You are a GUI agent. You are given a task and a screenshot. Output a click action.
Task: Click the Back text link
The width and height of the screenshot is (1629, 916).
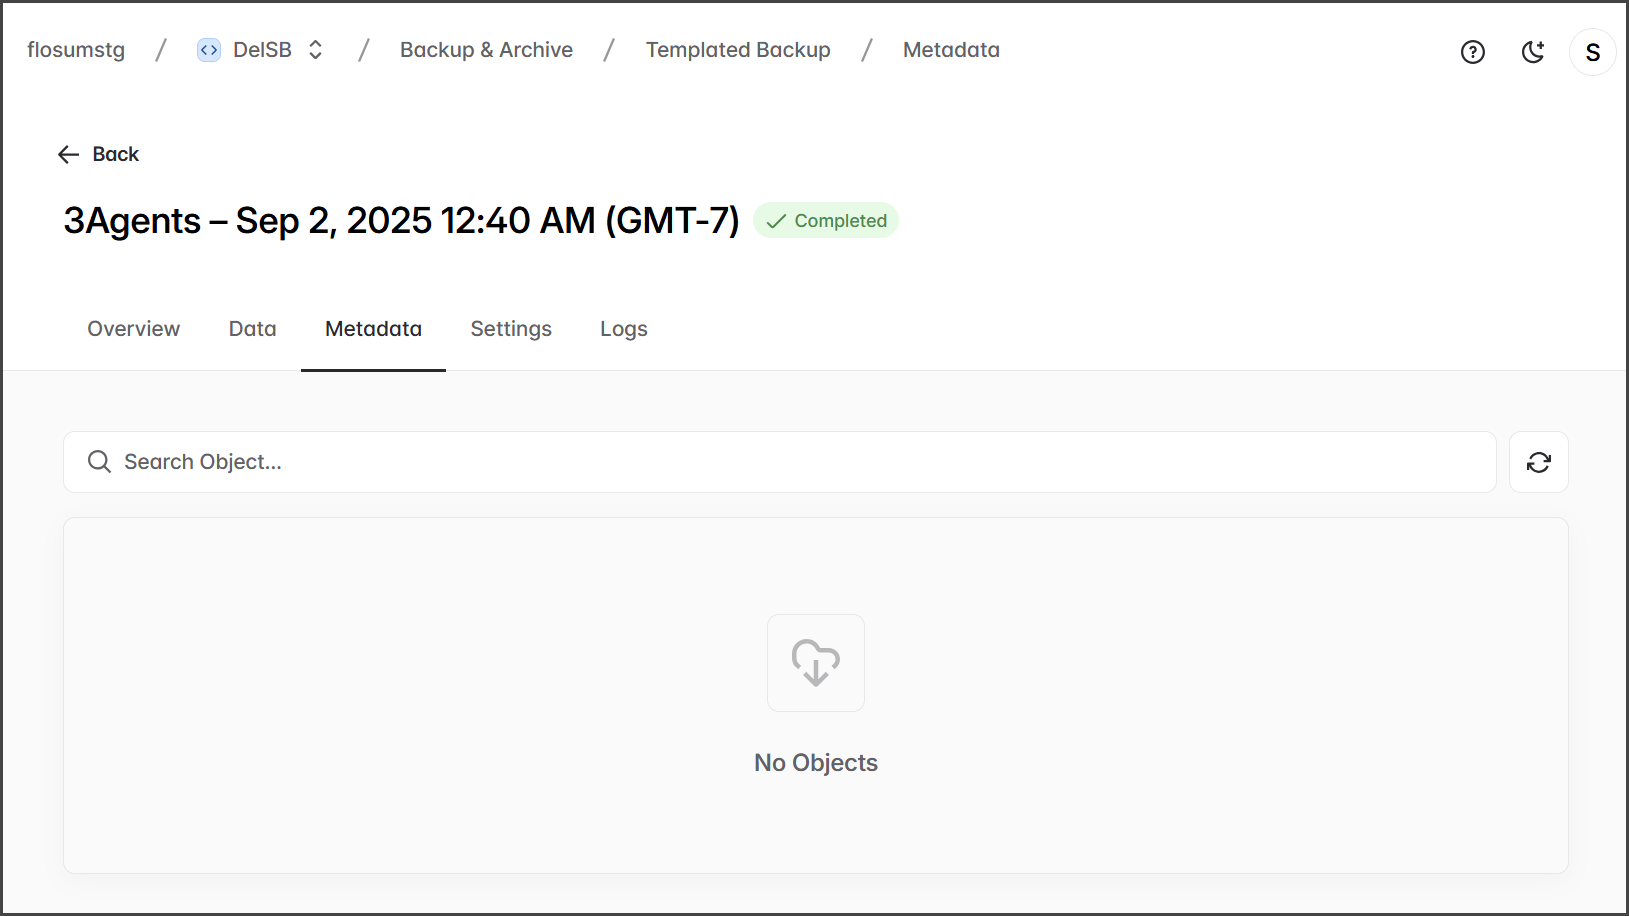click(x=116, y=154)
